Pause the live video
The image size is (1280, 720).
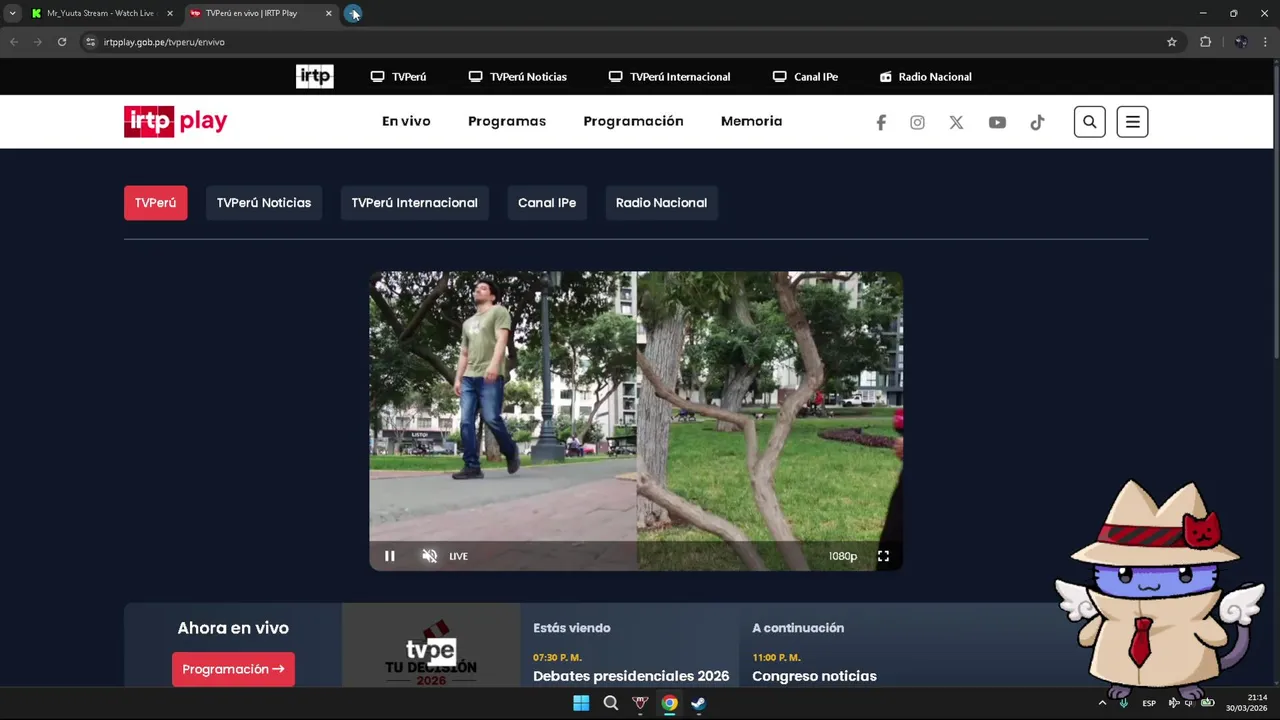point(390,556)
